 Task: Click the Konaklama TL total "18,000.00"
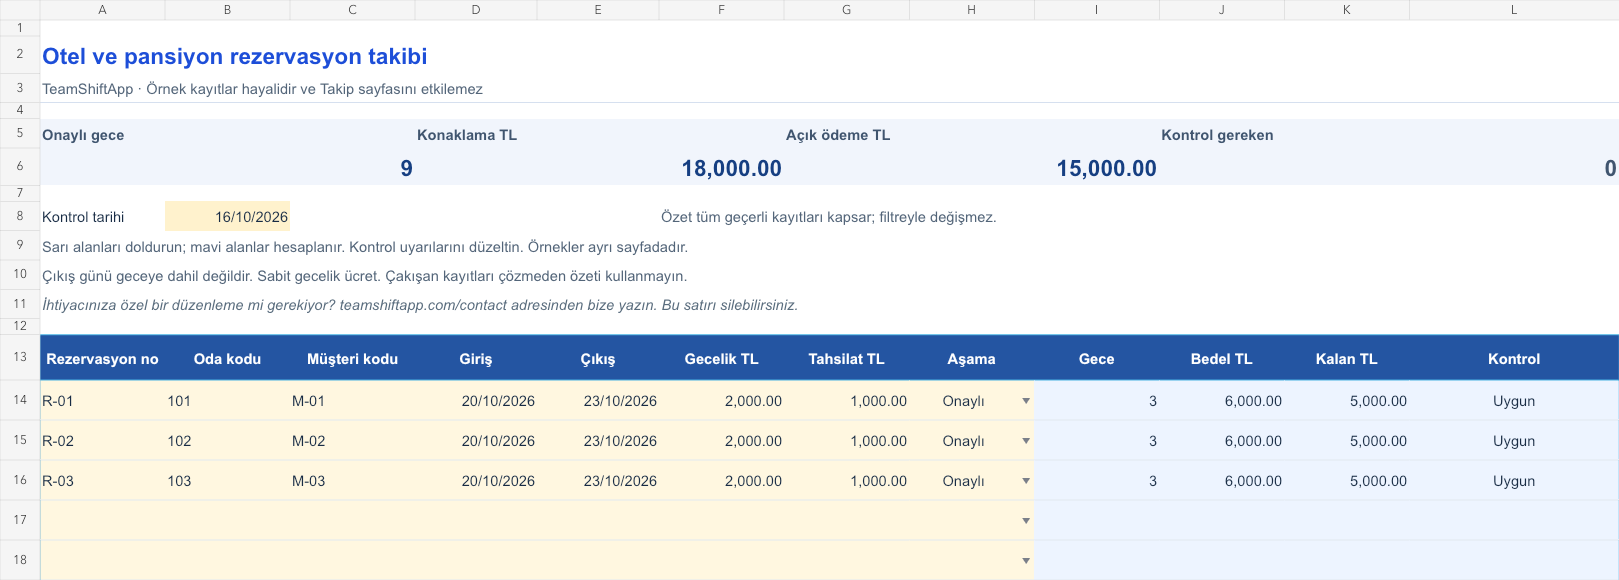click(732, 168)
